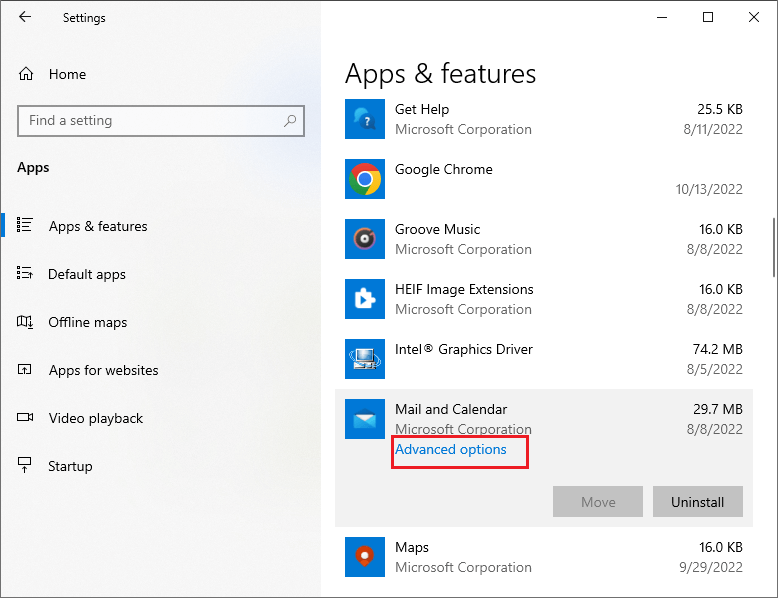Go back using the arrow icon
The image size is (778, 598).
(25, 17)
